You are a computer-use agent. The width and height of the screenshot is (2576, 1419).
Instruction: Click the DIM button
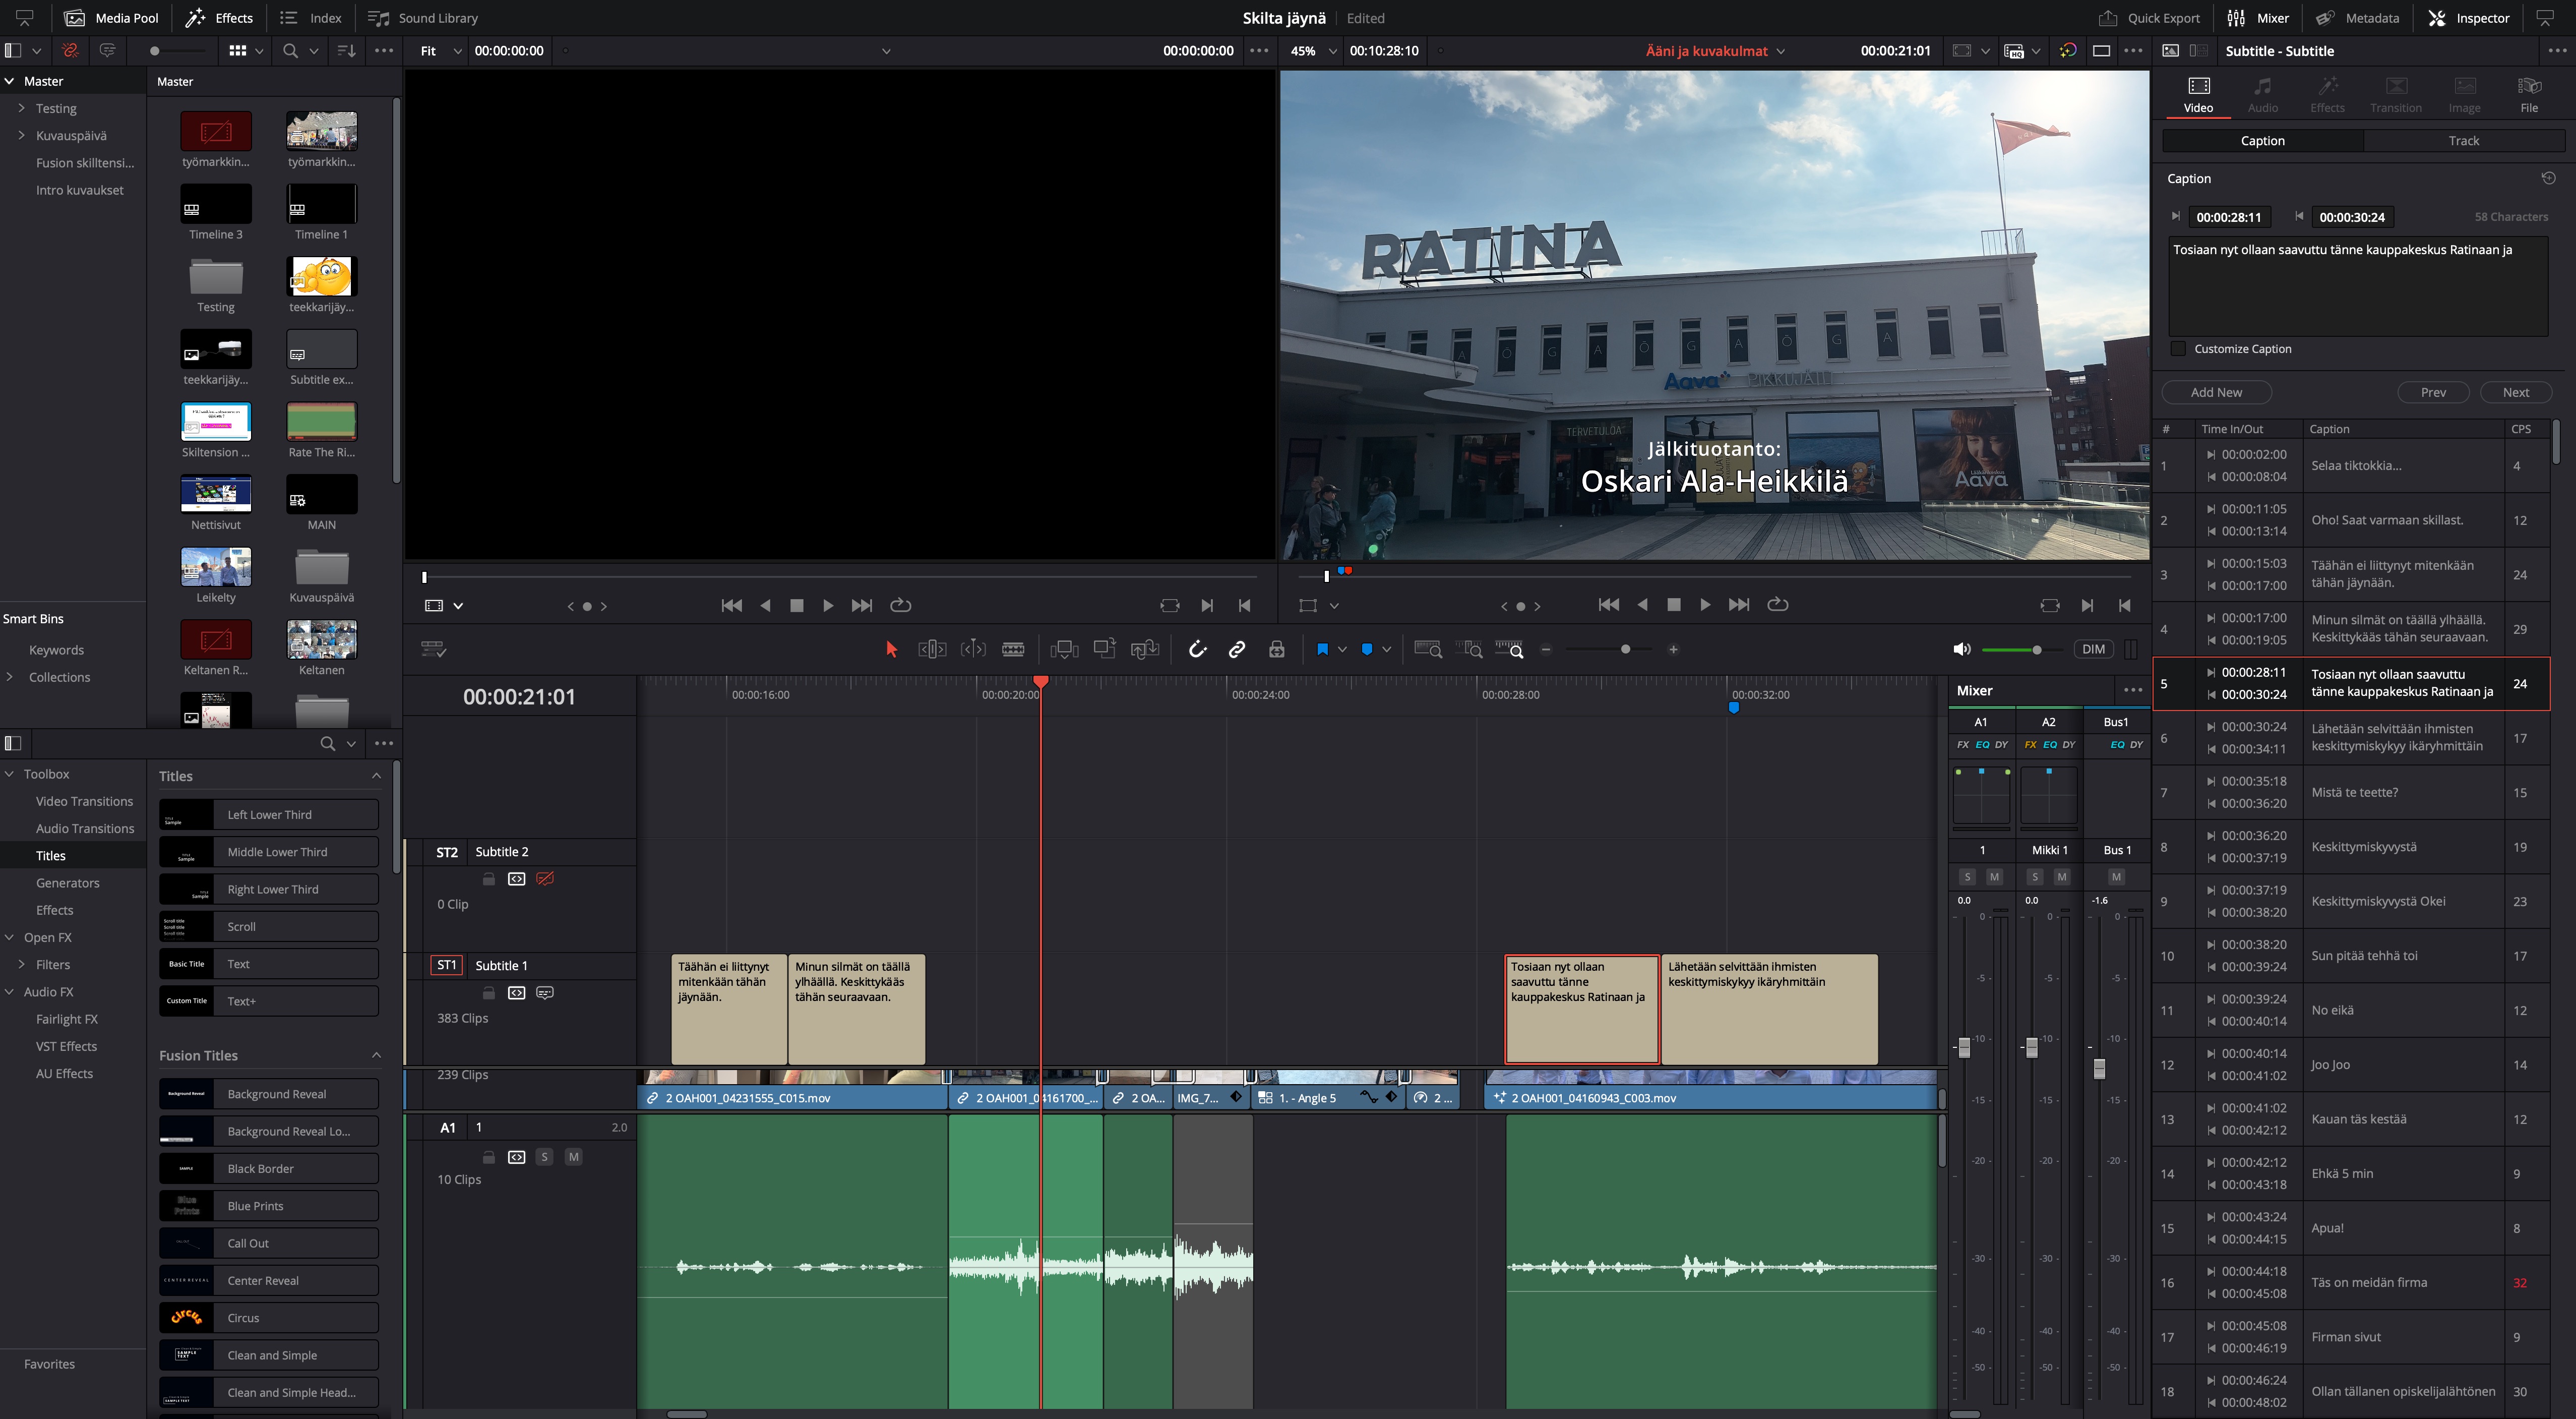coord(2093,650)
